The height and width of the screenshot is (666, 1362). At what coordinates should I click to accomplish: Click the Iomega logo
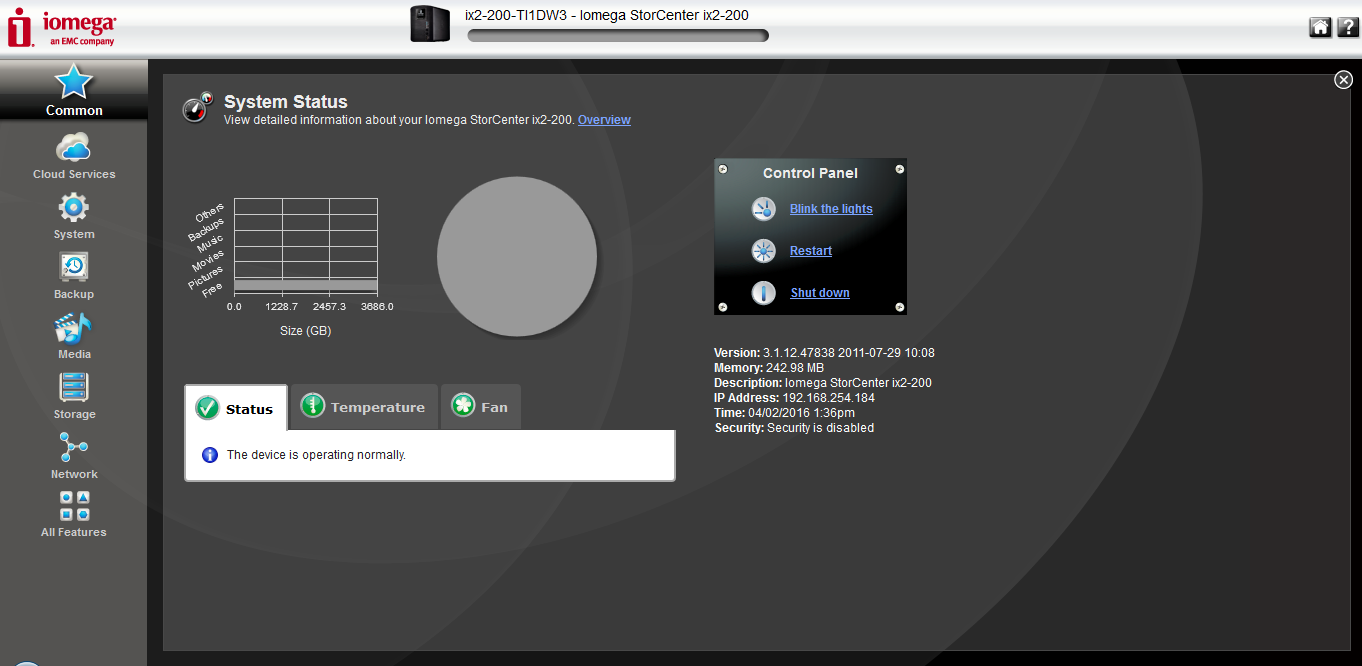tap(62, 28)
